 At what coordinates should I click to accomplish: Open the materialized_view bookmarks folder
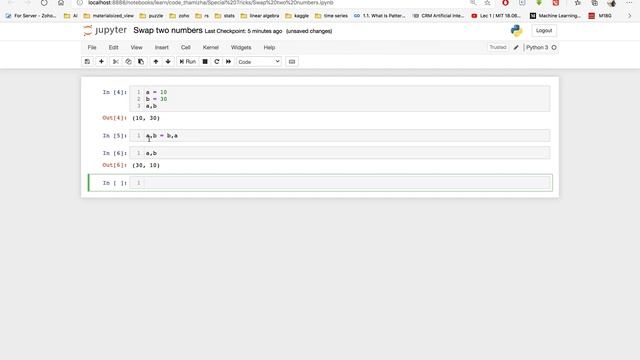[x=109, y=16]
